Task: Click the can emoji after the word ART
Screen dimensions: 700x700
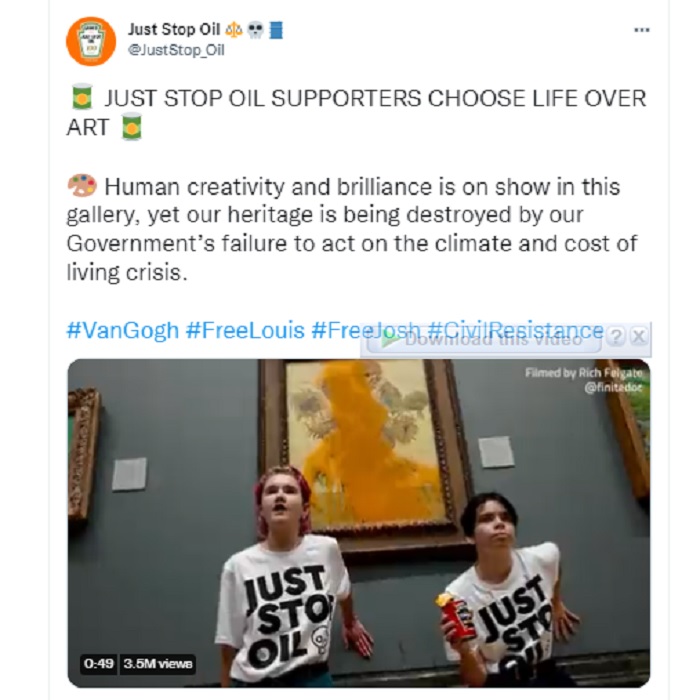Action: [132, 126]
